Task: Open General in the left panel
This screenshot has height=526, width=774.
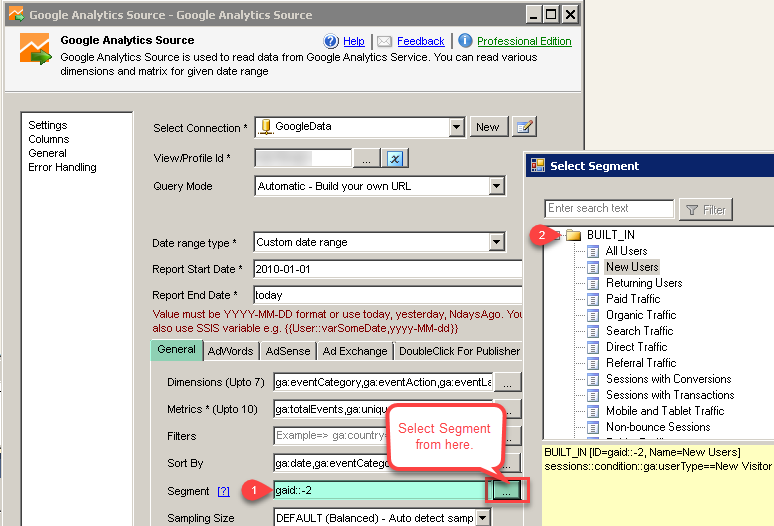Action: point(47,153)
